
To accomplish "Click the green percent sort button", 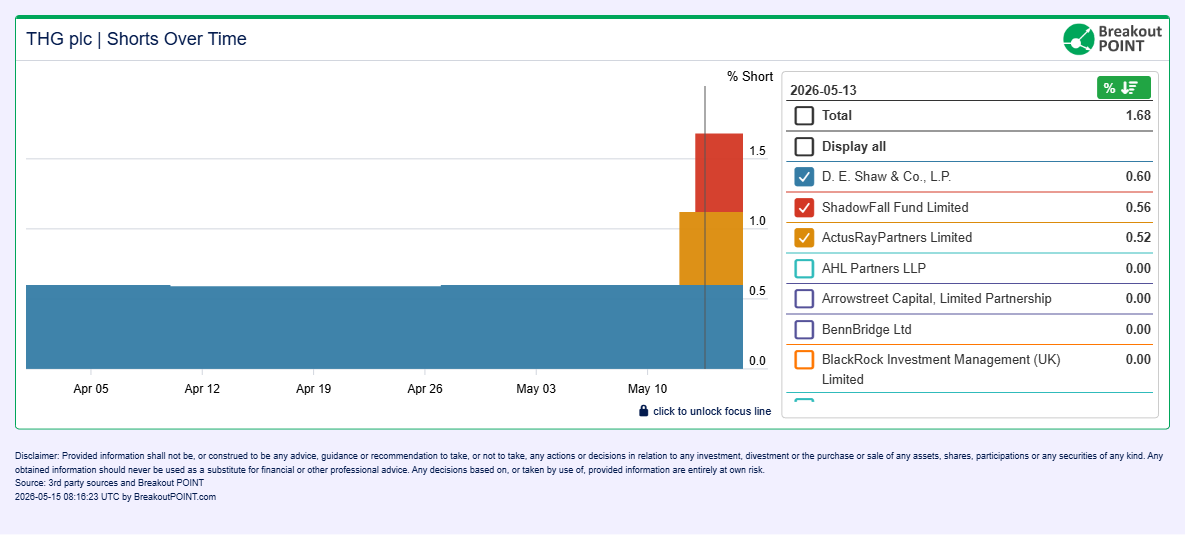I will pyautogui.click(x=1124, y=88).
